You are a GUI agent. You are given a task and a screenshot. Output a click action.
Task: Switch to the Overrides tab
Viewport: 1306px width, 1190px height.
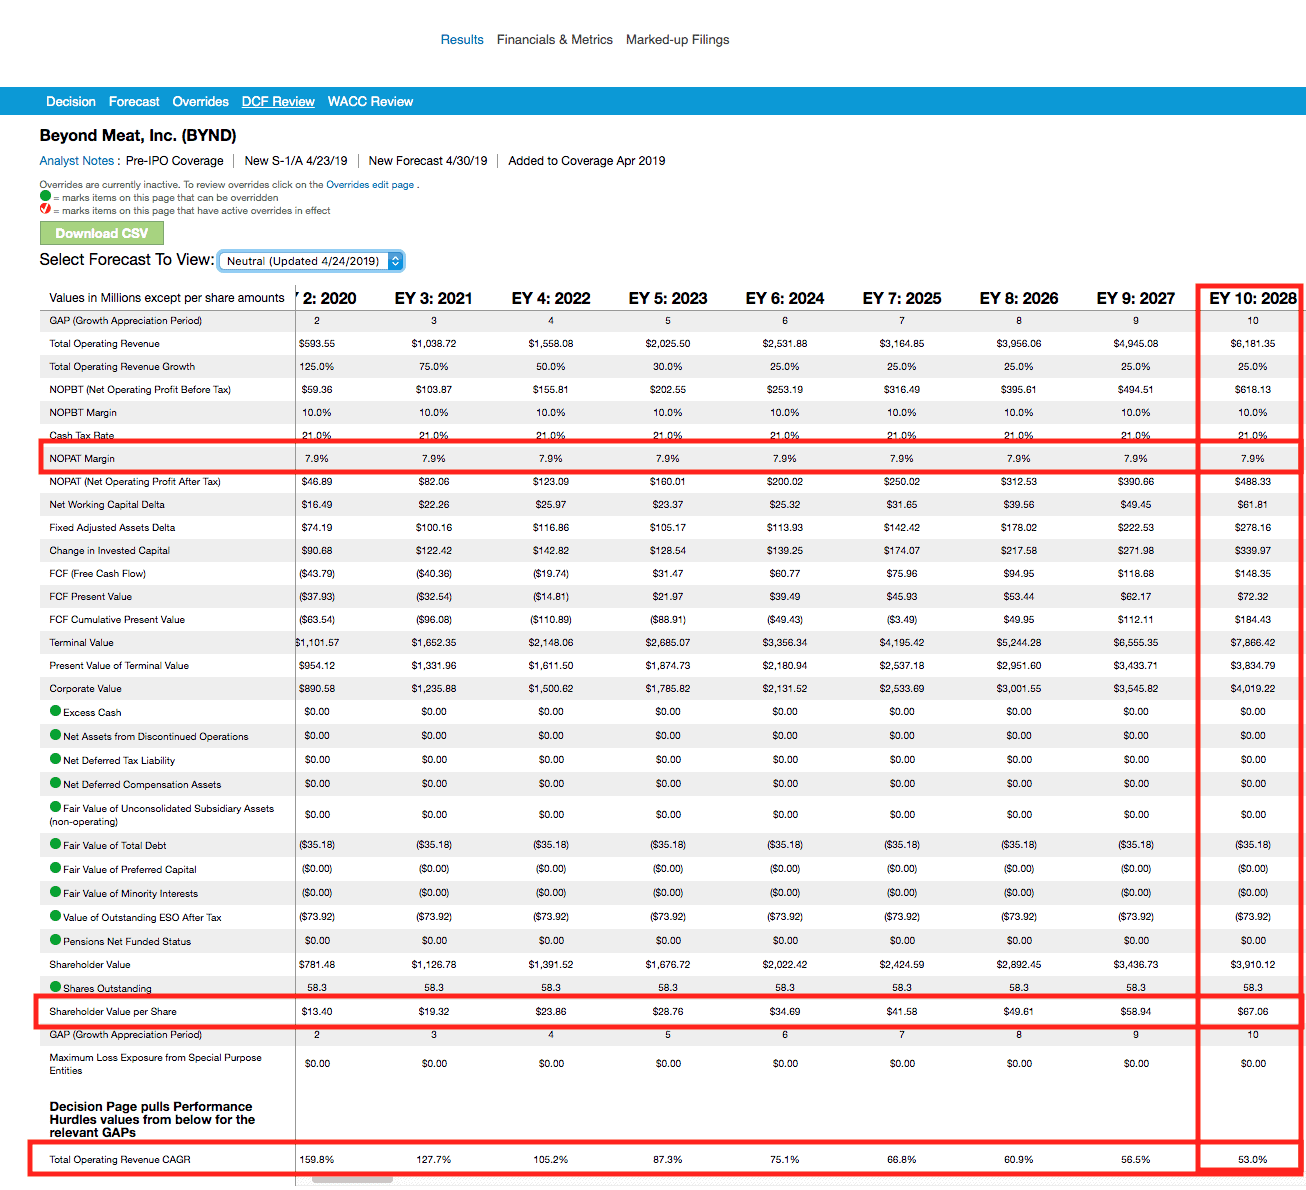[201, 102]
